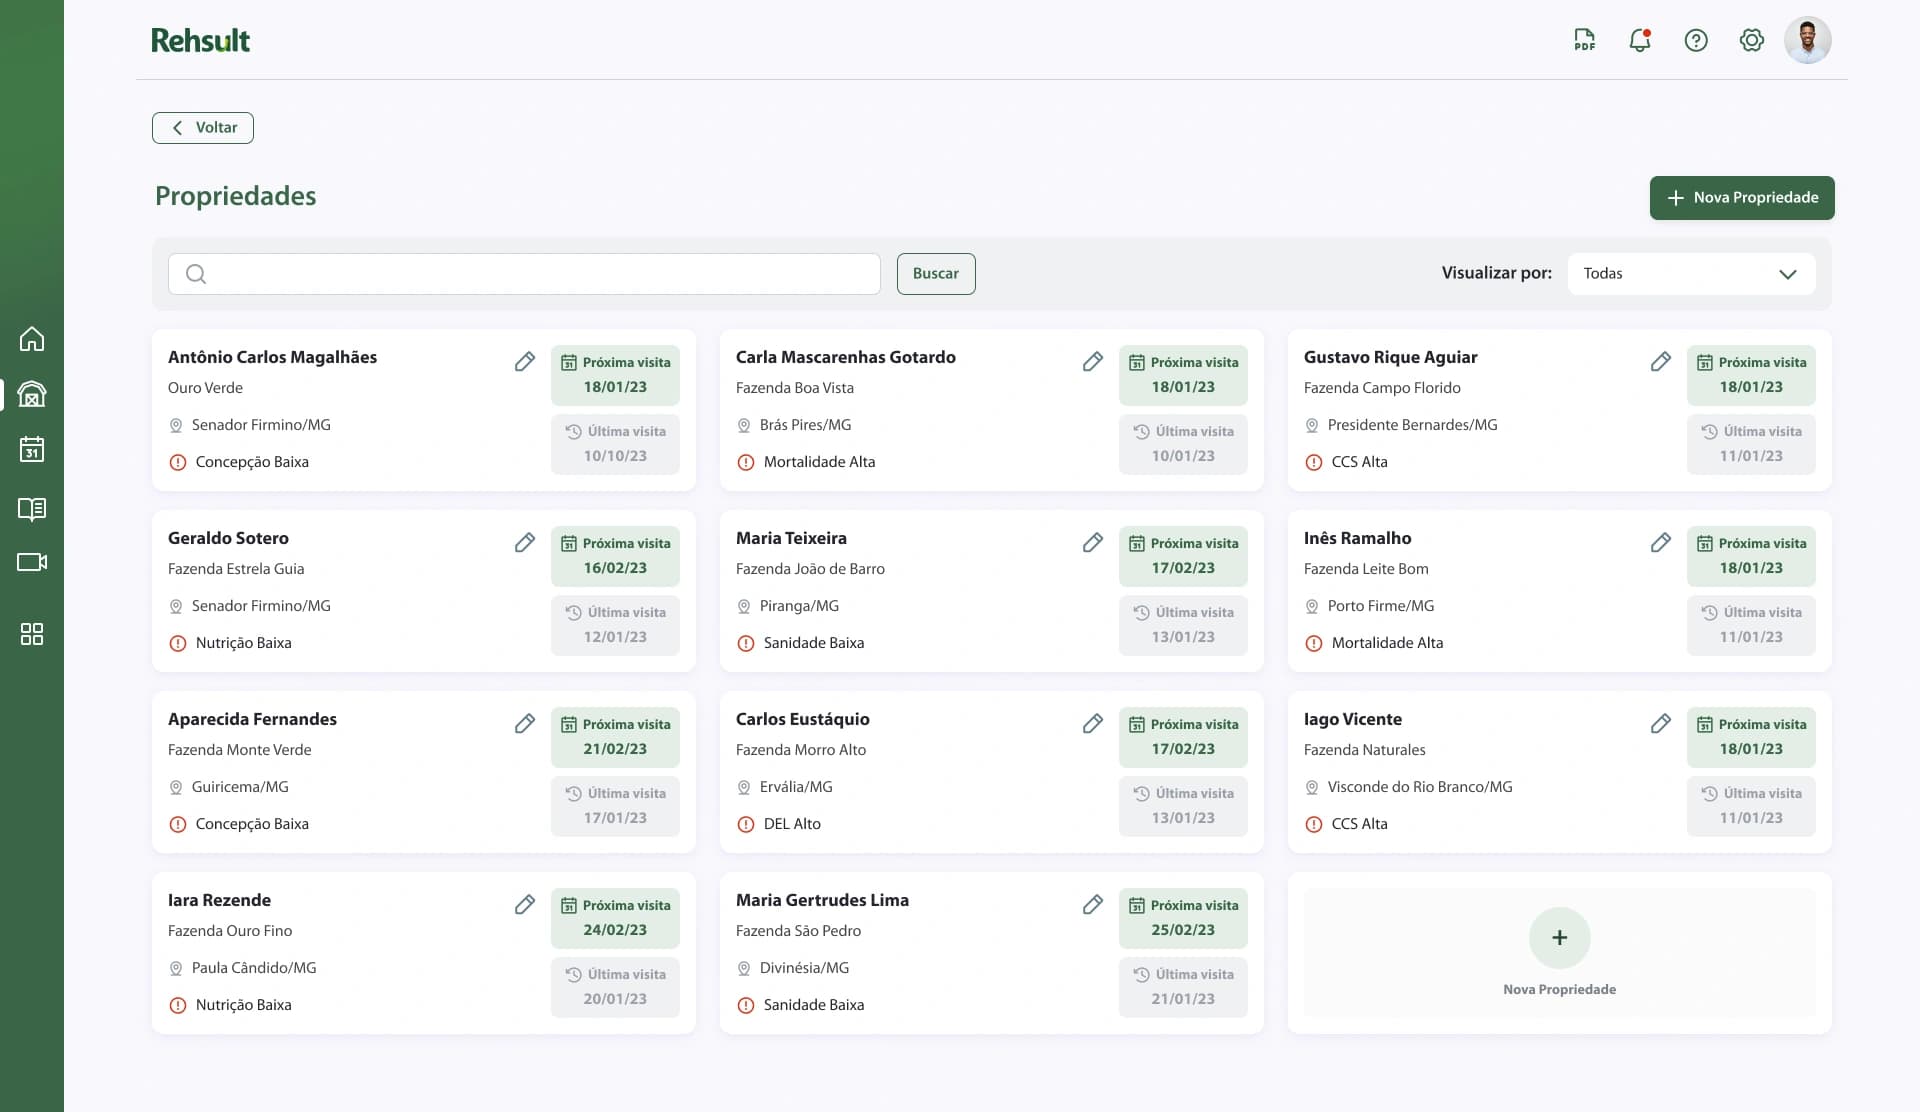
Task: Click the Voltar back button
Action: [x=203, y=128]
